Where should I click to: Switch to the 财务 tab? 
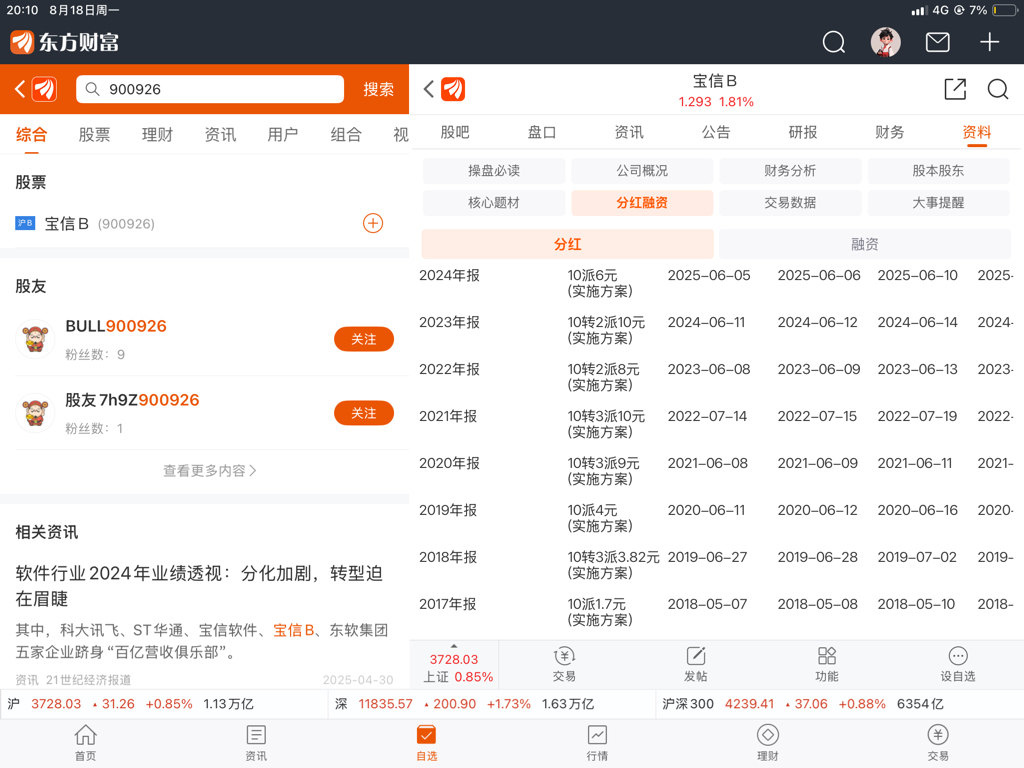pos(889,133)
